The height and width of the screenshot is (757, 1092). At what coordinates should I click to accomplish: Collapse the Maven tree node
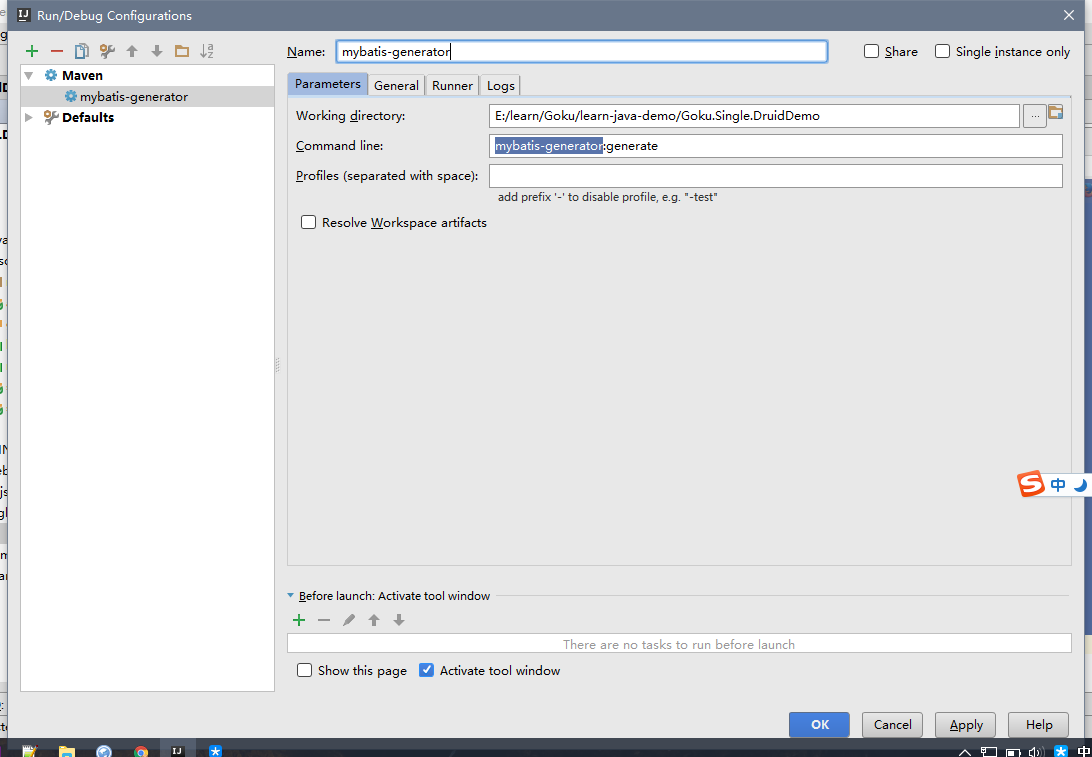click(29, 75)
